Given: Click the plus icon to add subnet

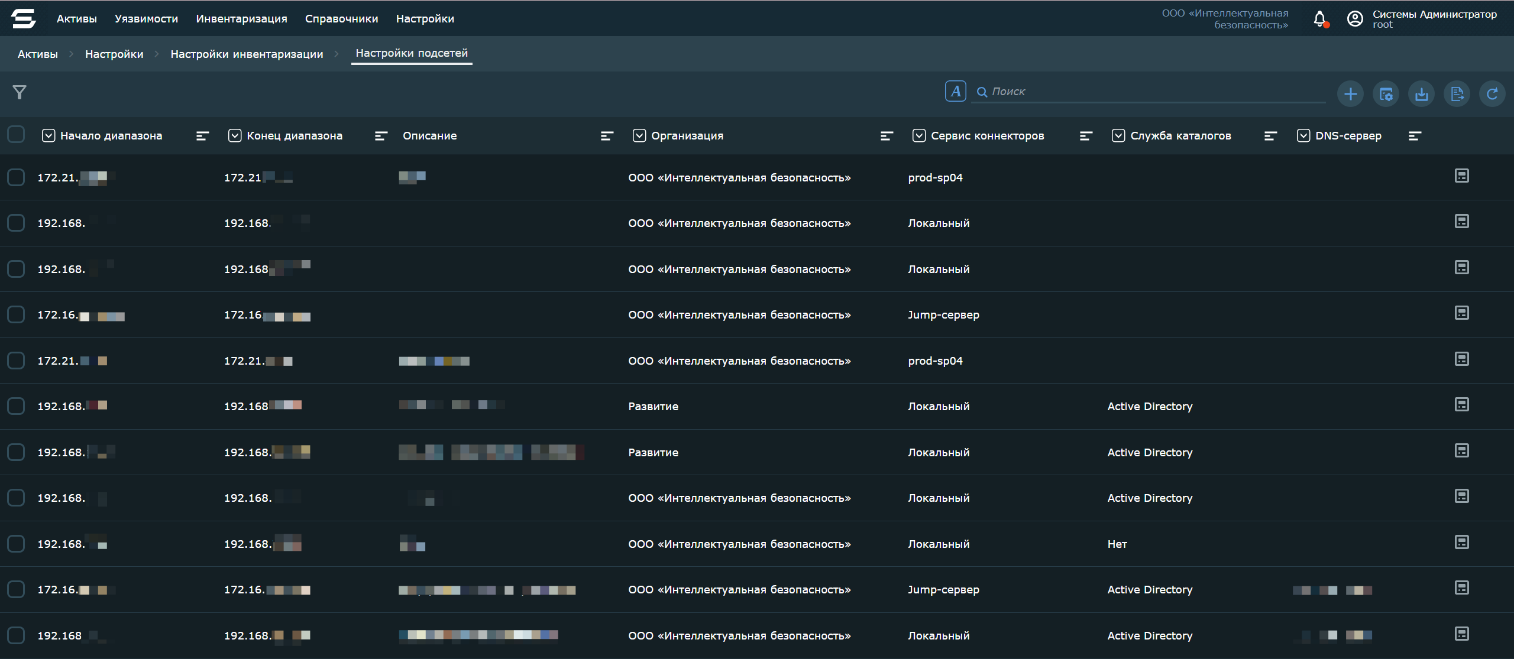Looking at the screenshot, I should pos(1350,94).
